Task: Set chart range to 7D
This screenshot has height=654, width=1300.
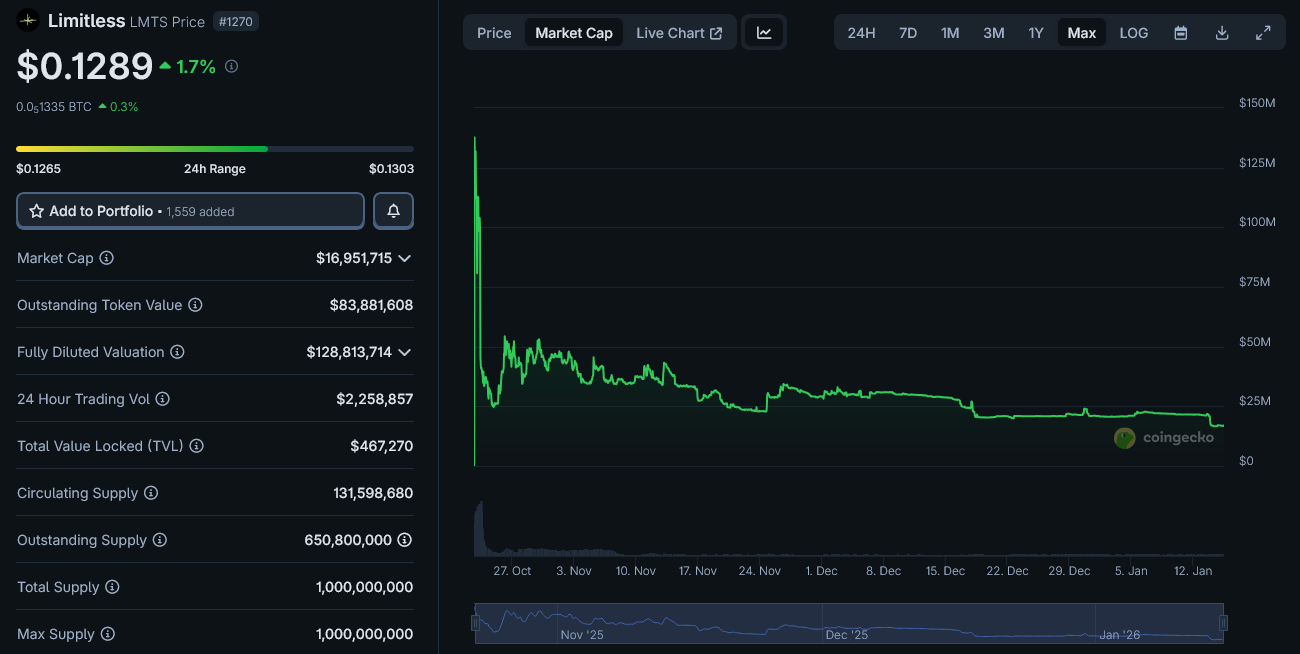Action: pos(908,33)
